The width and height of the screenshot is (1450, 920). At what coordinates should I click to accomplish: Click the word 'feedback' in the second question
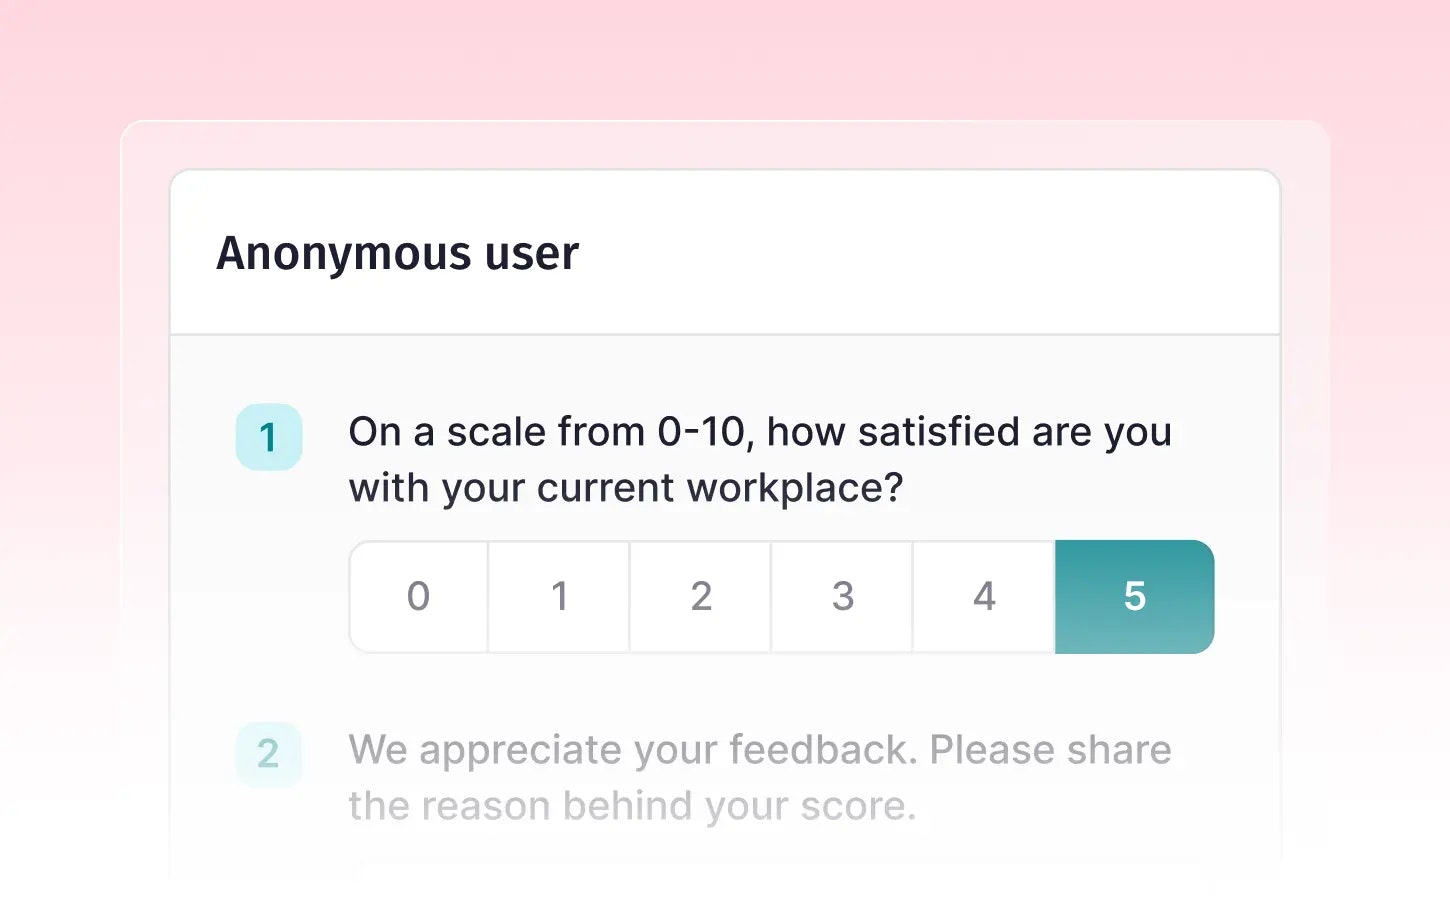pos(820,750)
